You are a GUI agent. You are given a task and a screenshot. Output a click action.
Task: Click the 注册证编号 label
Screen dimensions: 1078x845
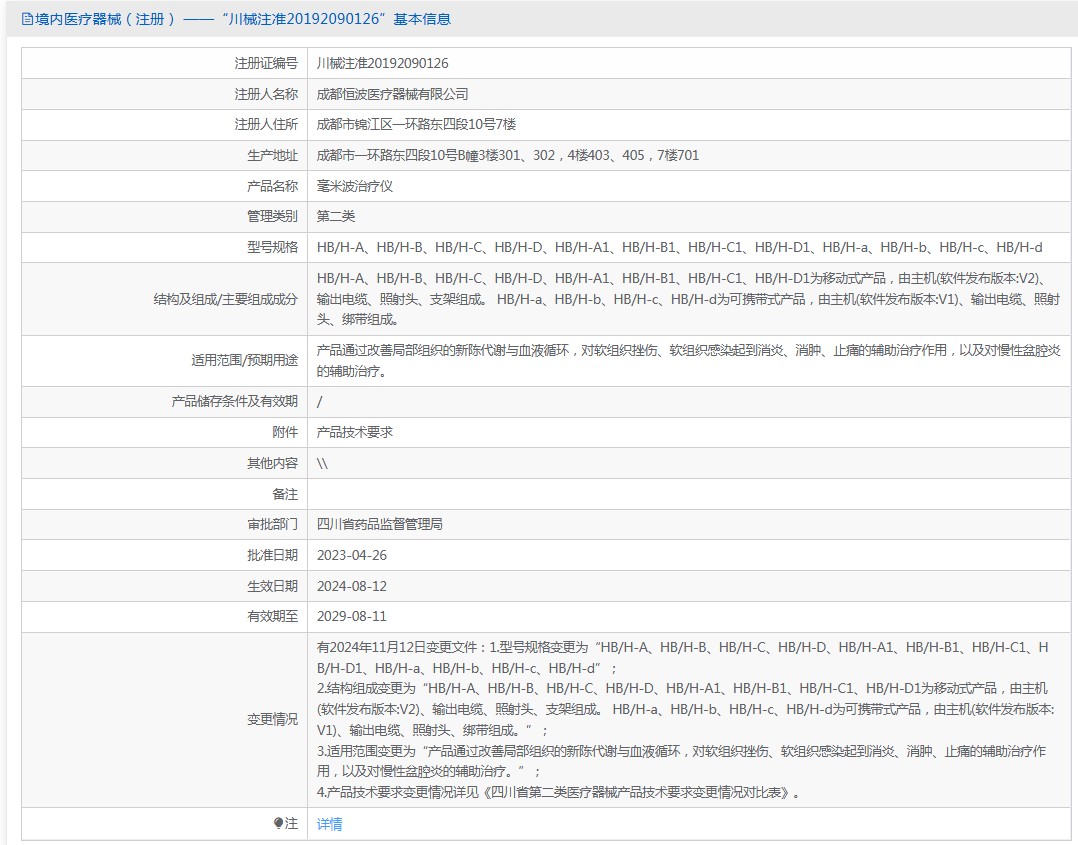[266, 63]
